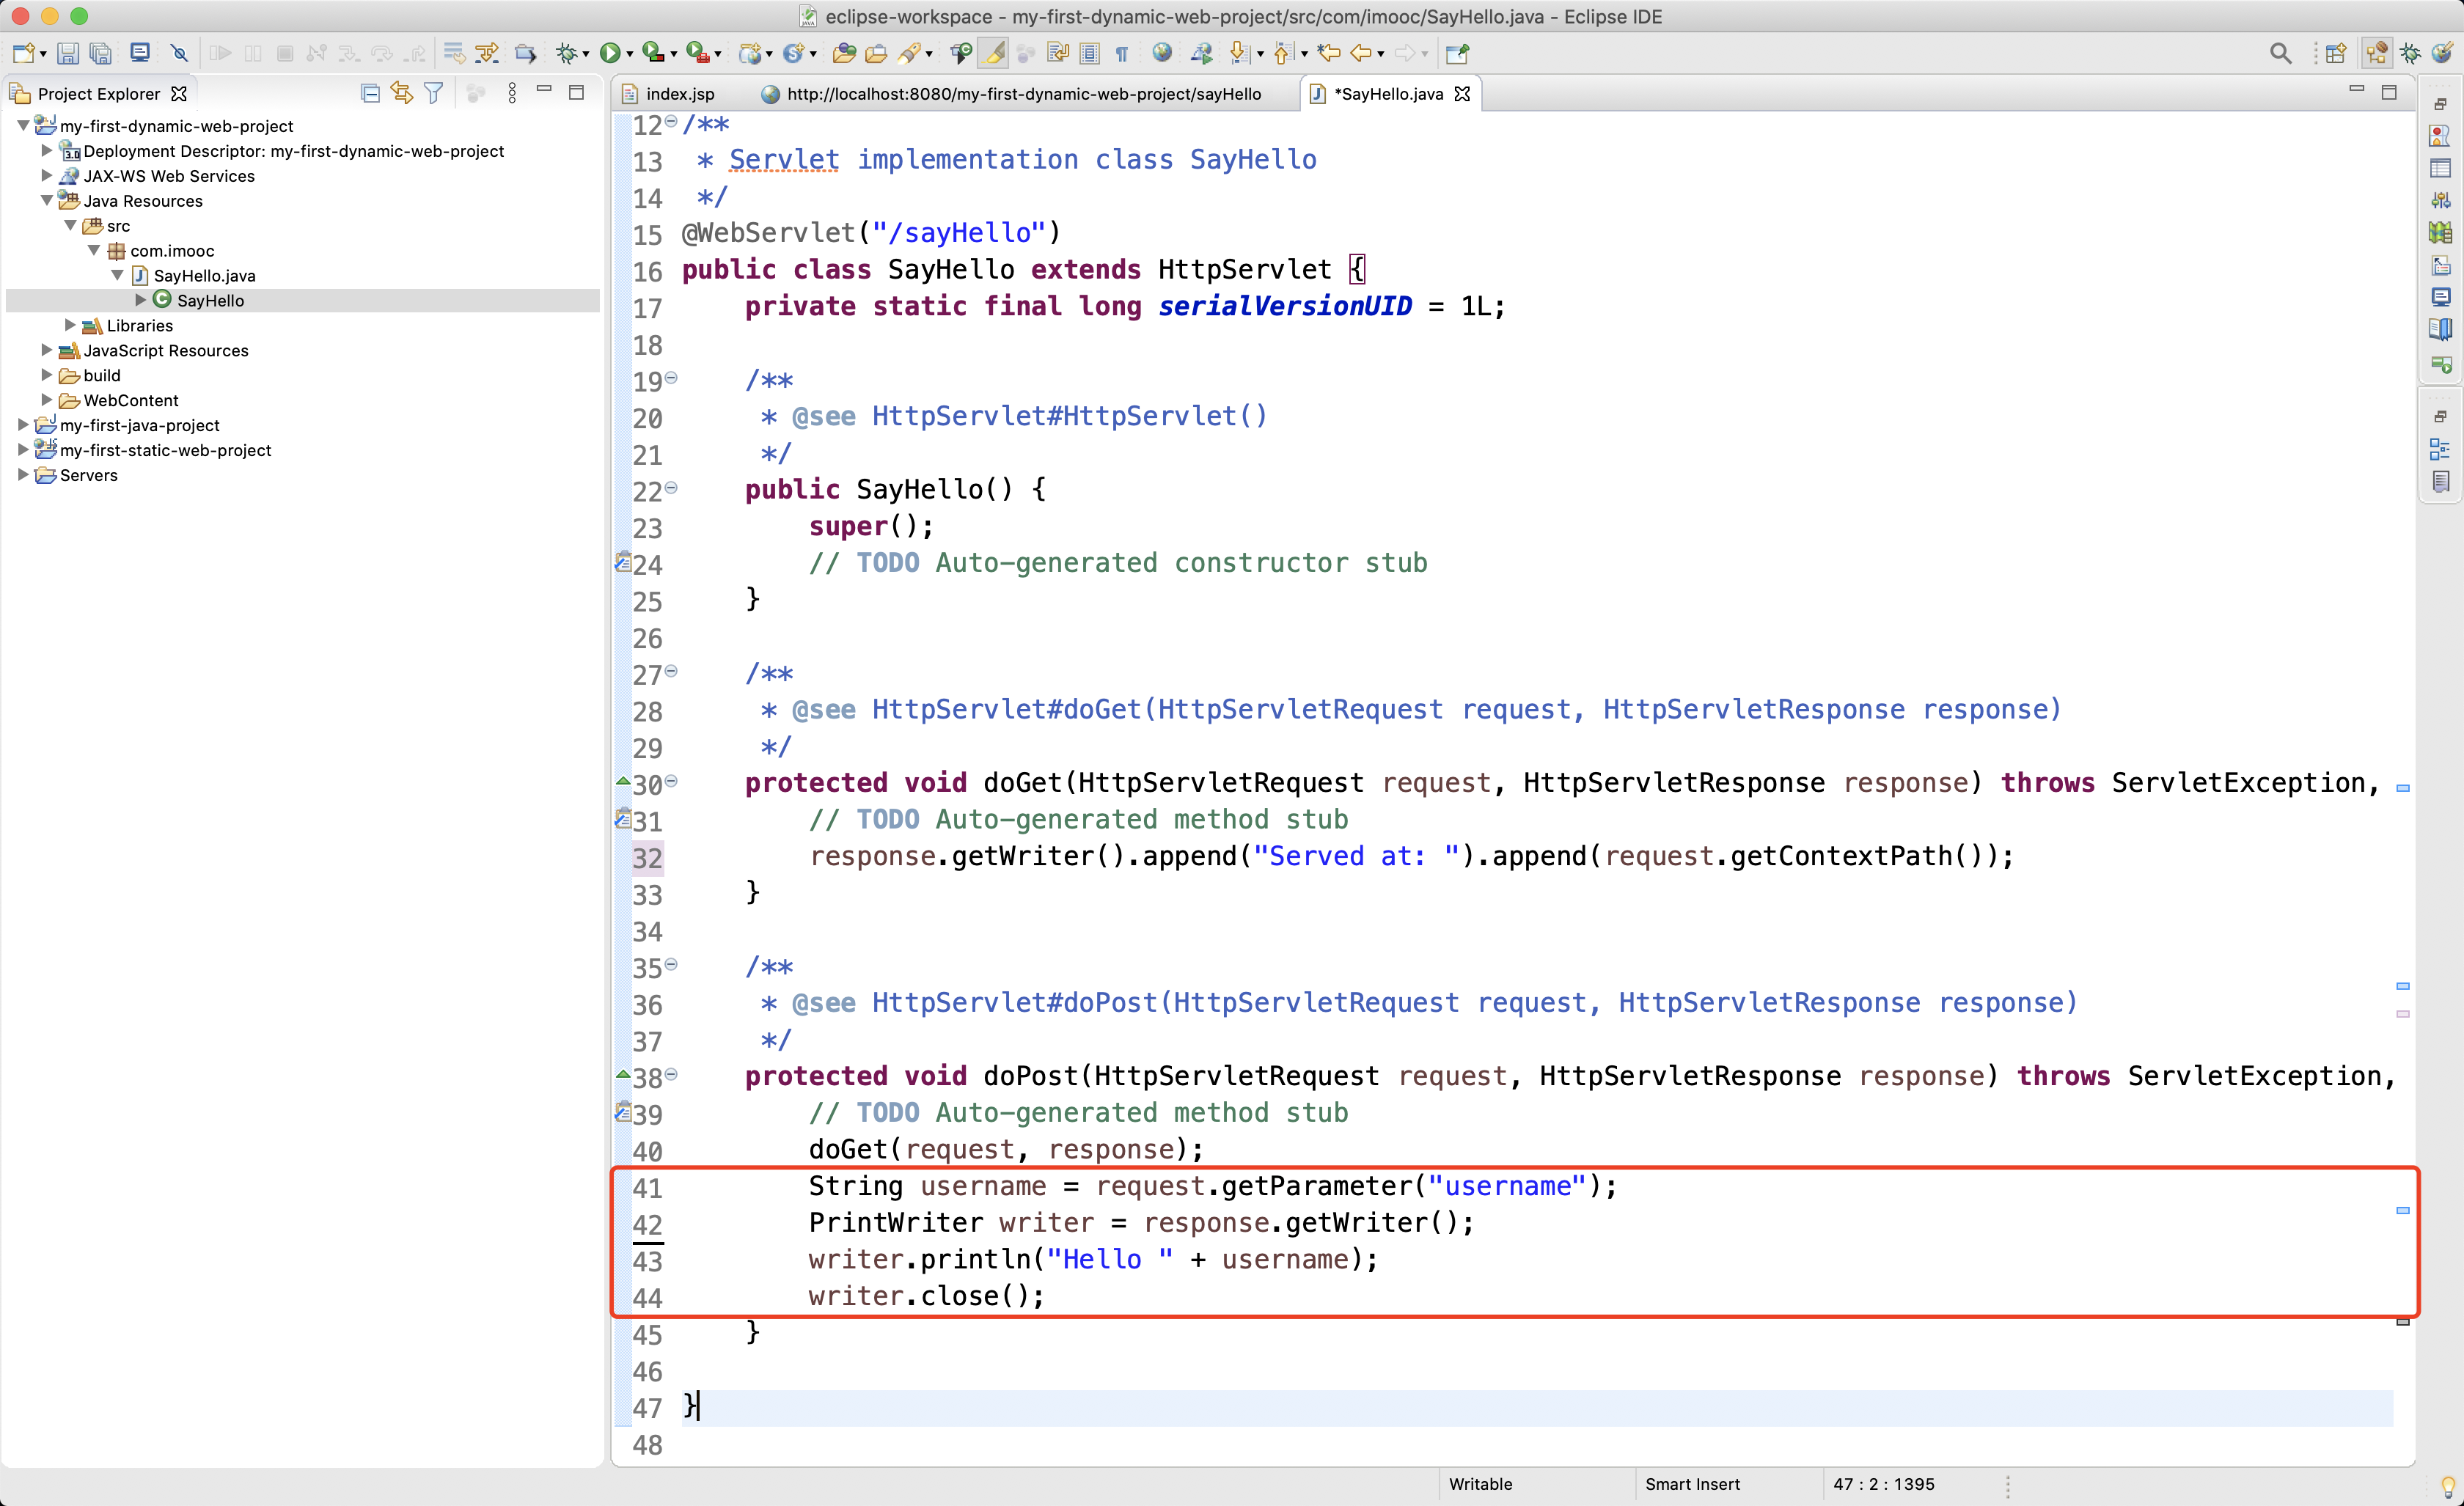The width and height of the screenshot is (2464, 1506).
Task: Click the Previous Annotation up-arrow icon
Action: tap(1283, 53)
